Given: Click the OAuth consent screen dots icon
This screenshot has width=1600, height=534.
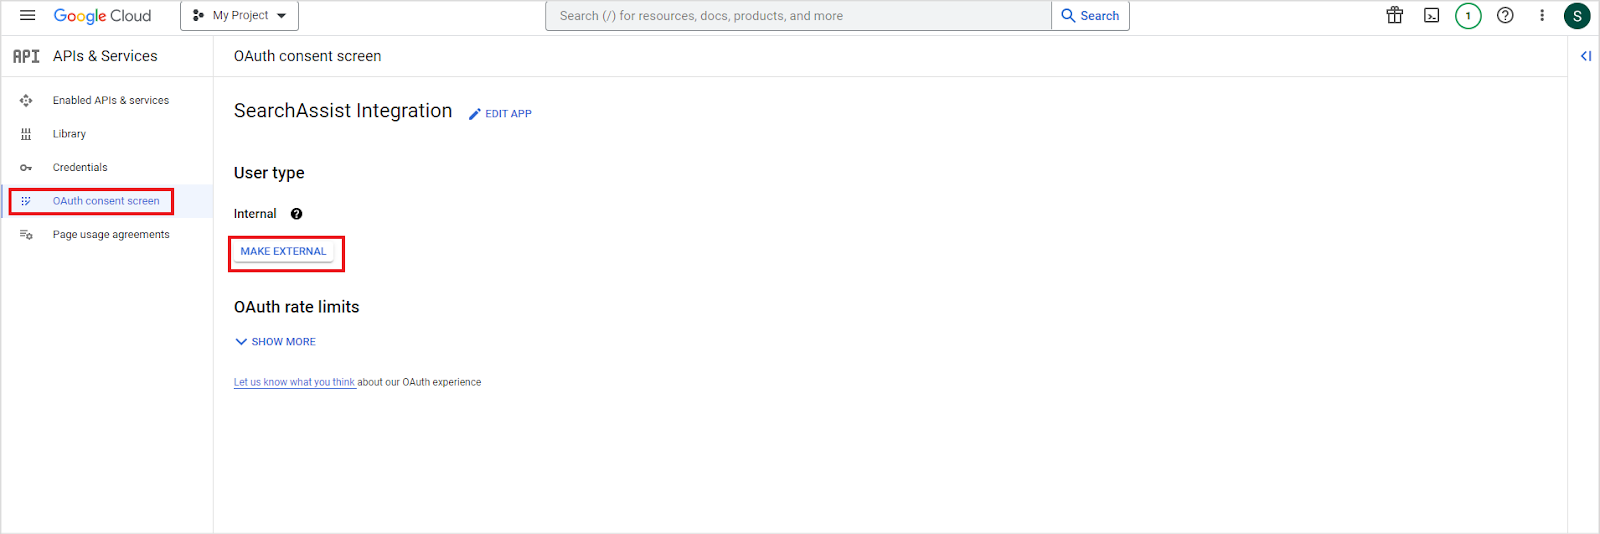Looking at the screenshot, I should point(26,201).
